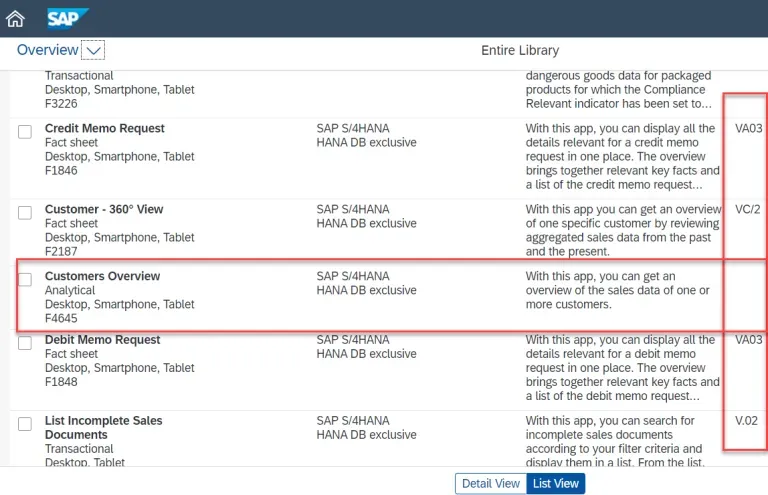Expand the Overview dropdown arrow

[93, 51]
